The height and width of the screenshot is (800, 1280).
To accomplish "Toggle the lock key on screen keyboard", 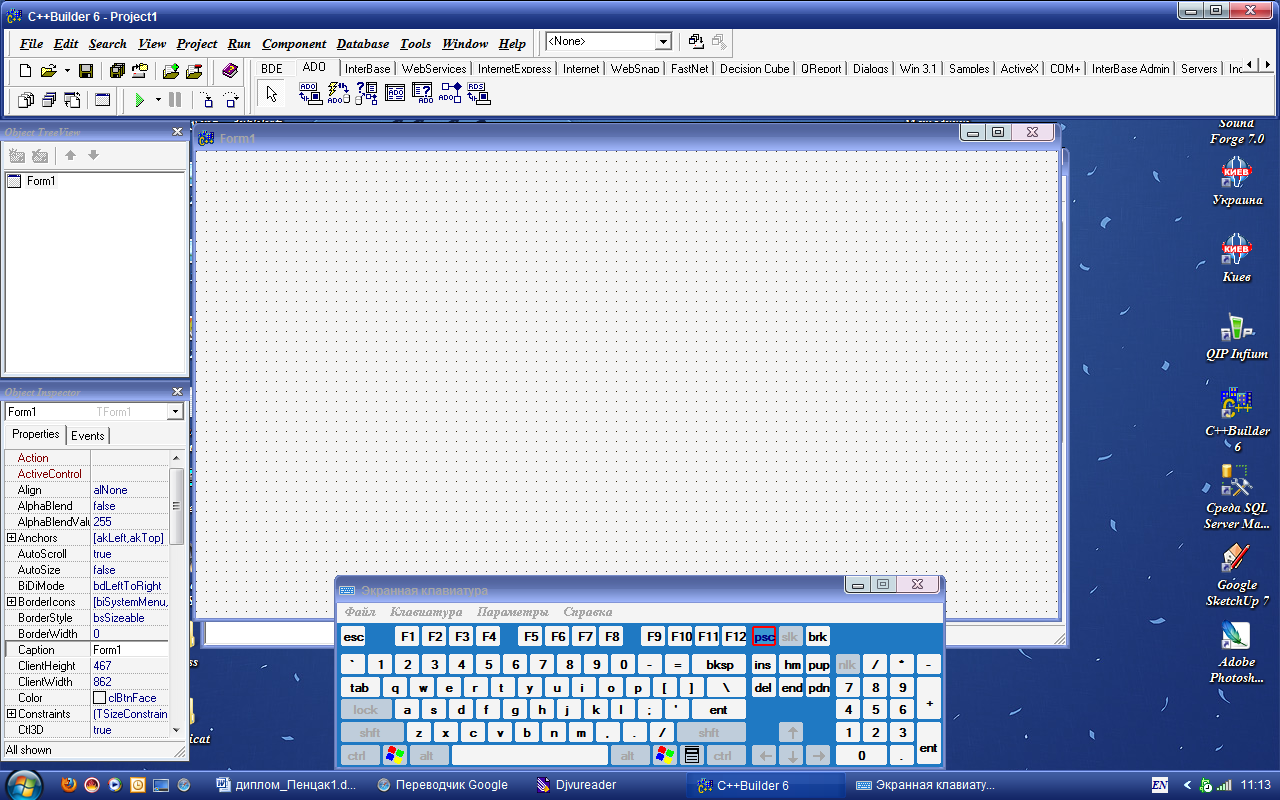I will click(366, 710).
